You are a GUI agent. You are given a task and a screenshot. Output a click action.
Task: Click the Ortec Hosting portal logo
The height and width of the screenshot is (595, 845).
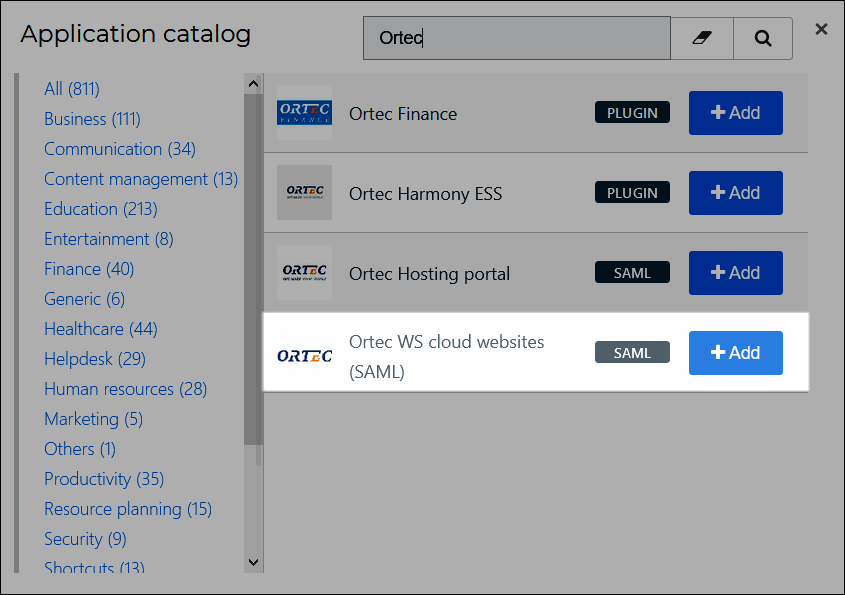(304, 272)
